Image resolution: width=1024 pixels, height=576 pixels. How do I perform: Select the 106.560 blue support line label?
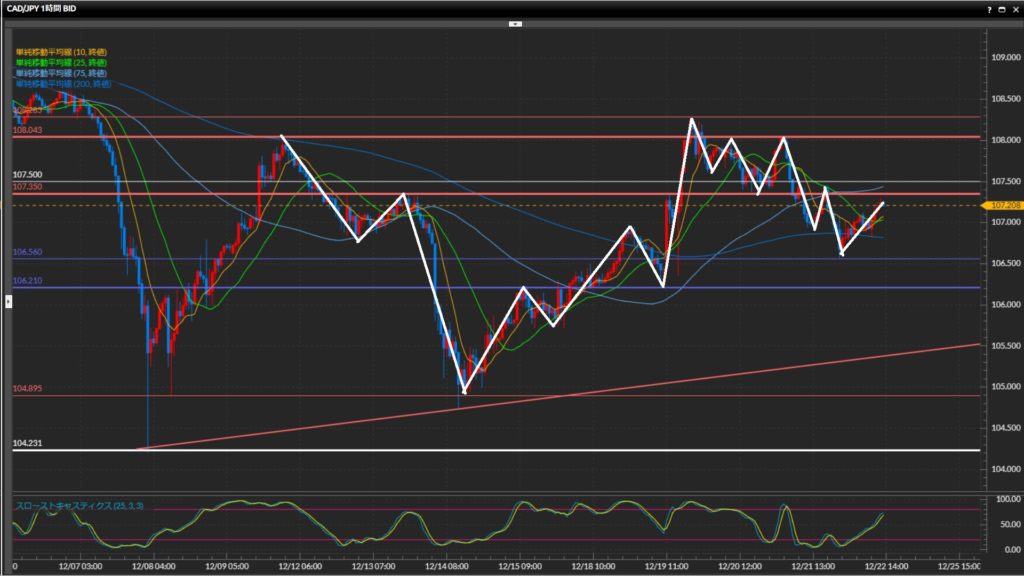click(28, 253)
